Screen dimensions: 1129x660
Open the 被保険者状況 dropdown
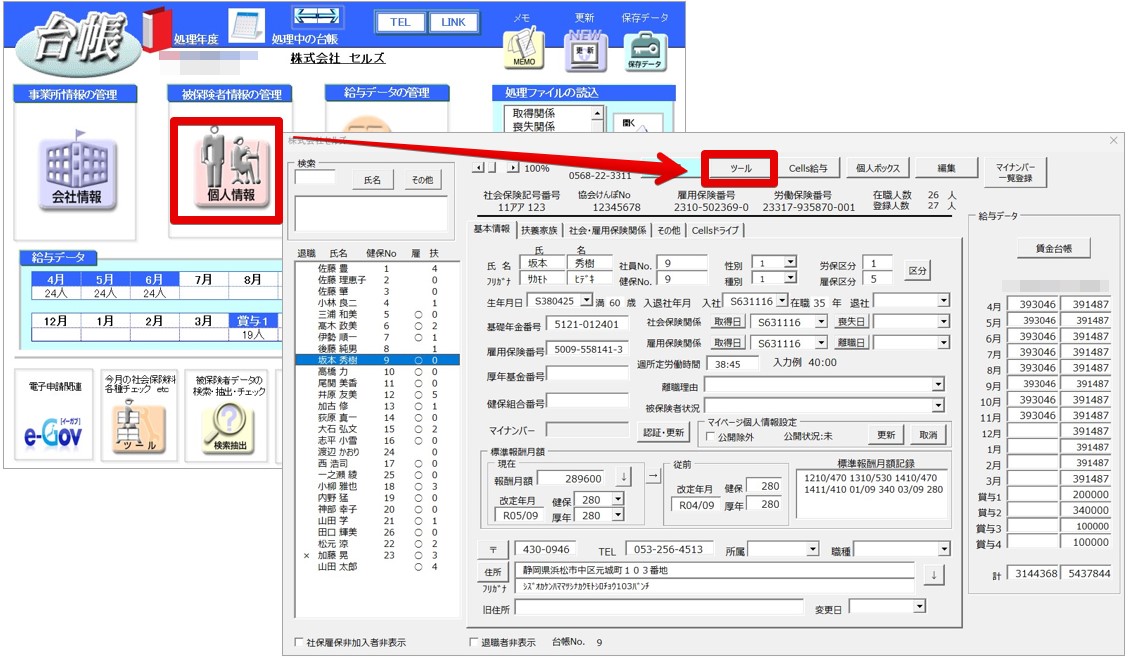click(x=937, y=406)
